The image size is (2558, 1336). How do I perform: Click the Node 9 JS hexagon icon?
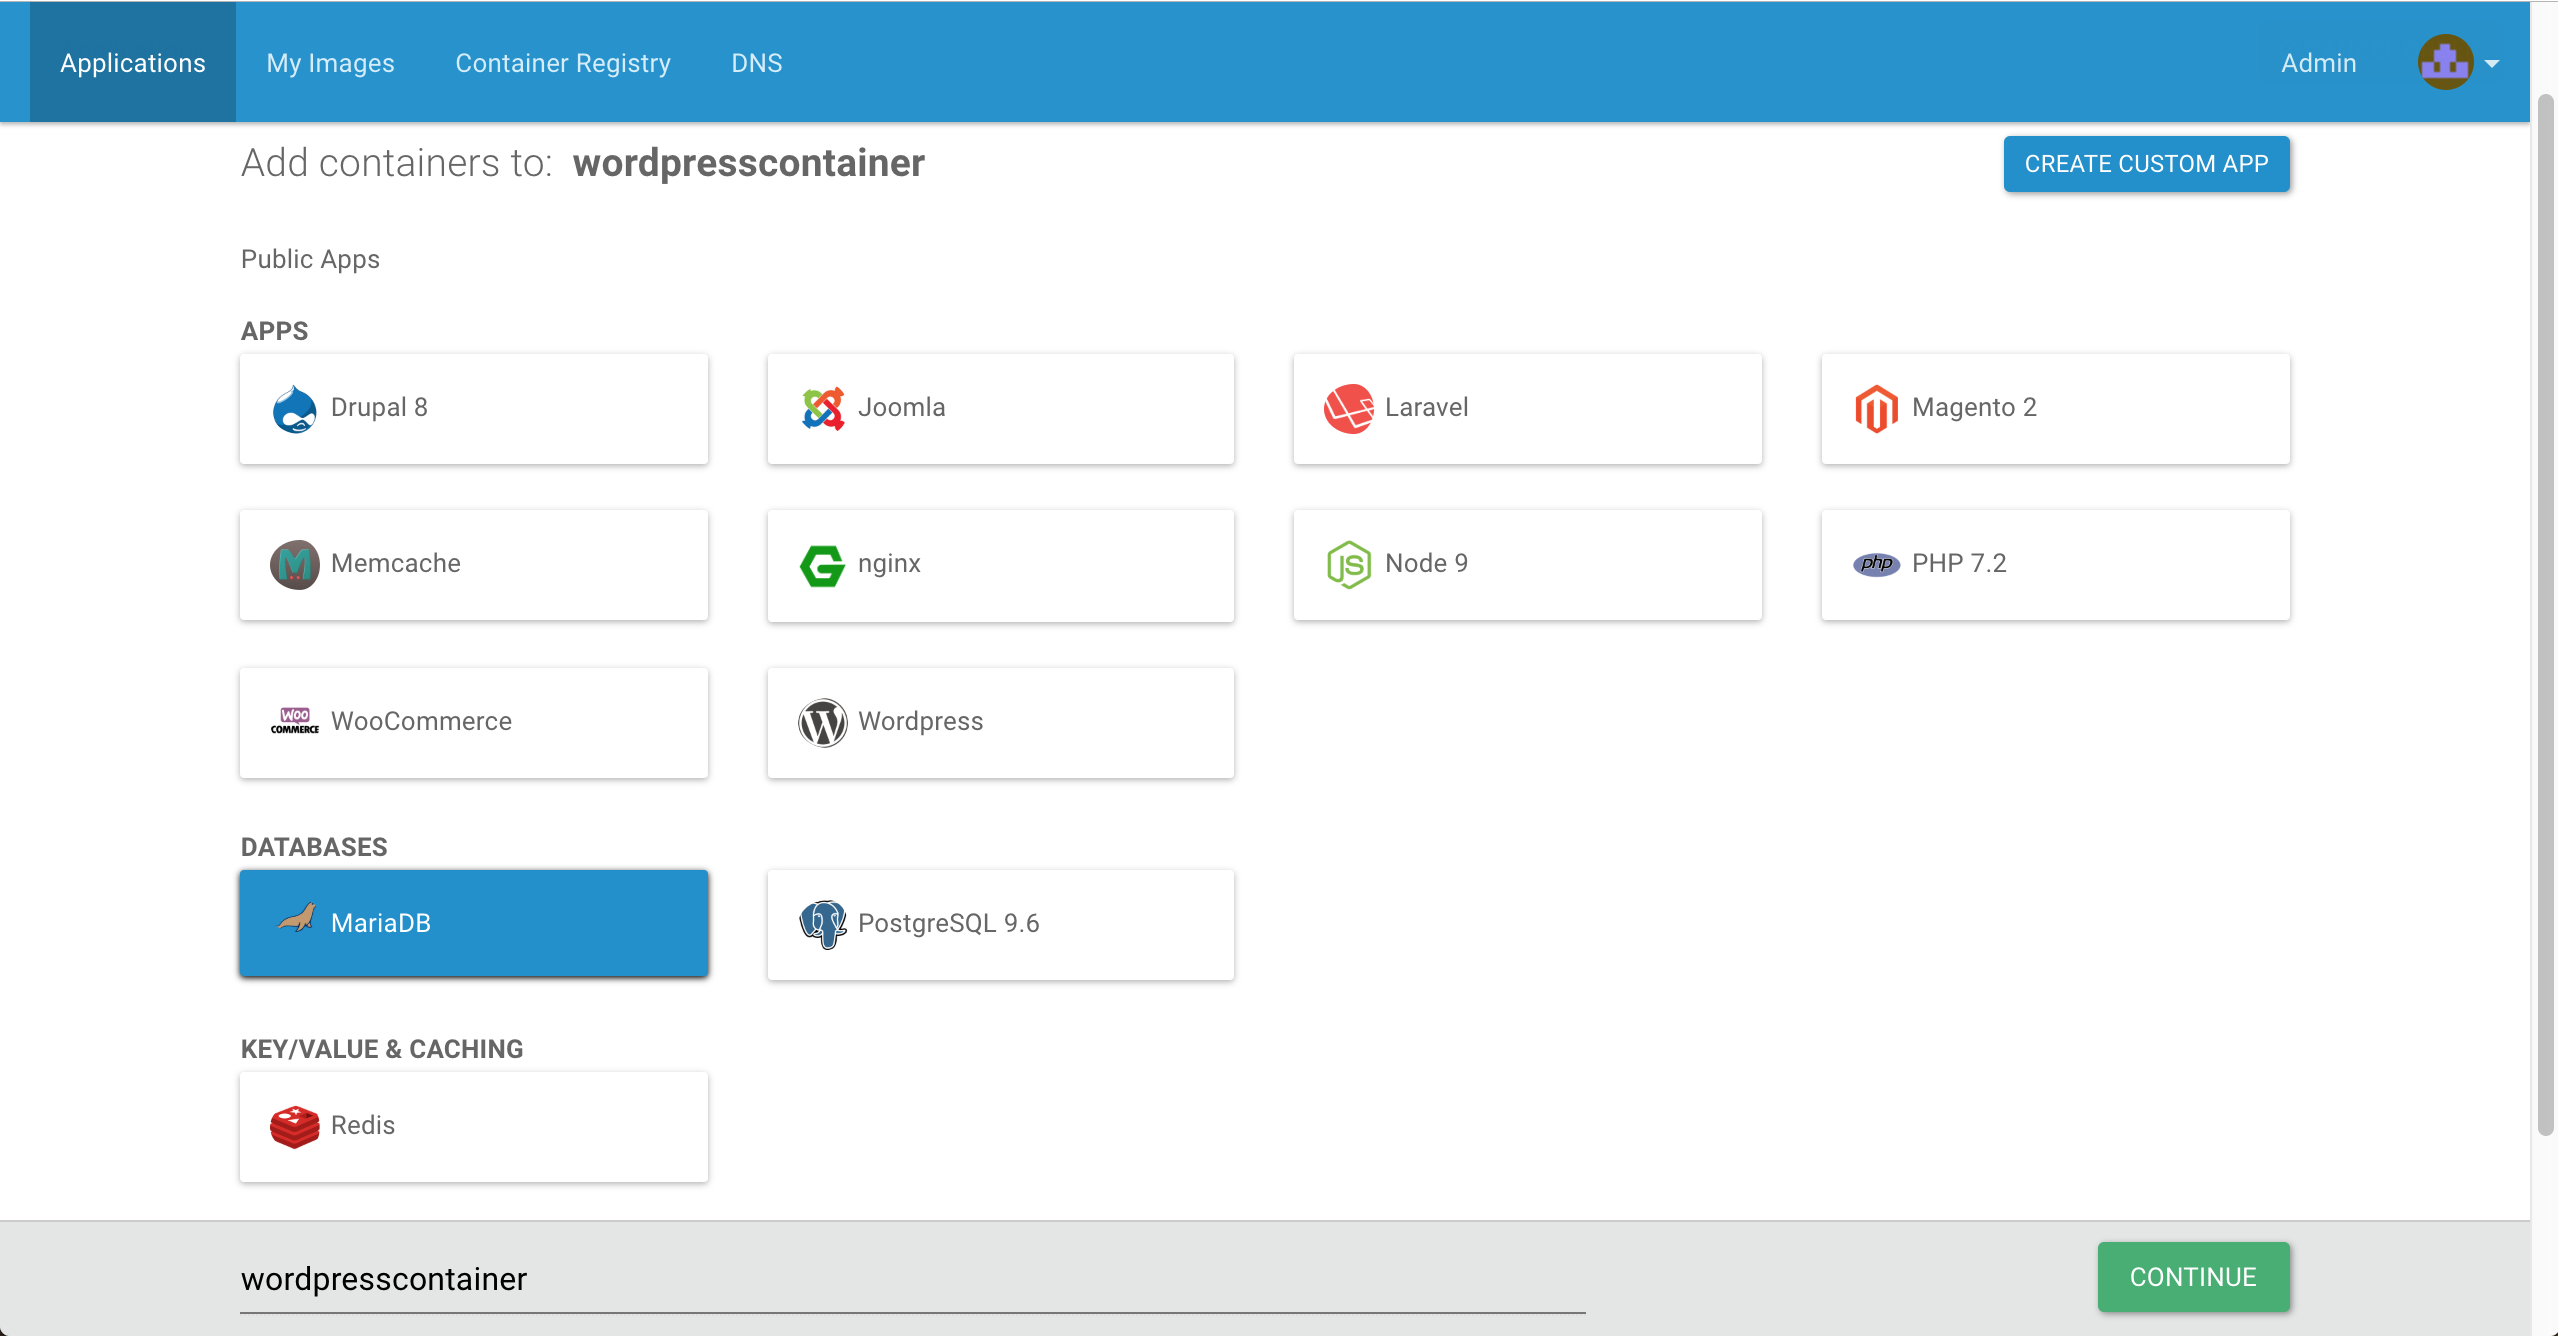point(1348,565)
